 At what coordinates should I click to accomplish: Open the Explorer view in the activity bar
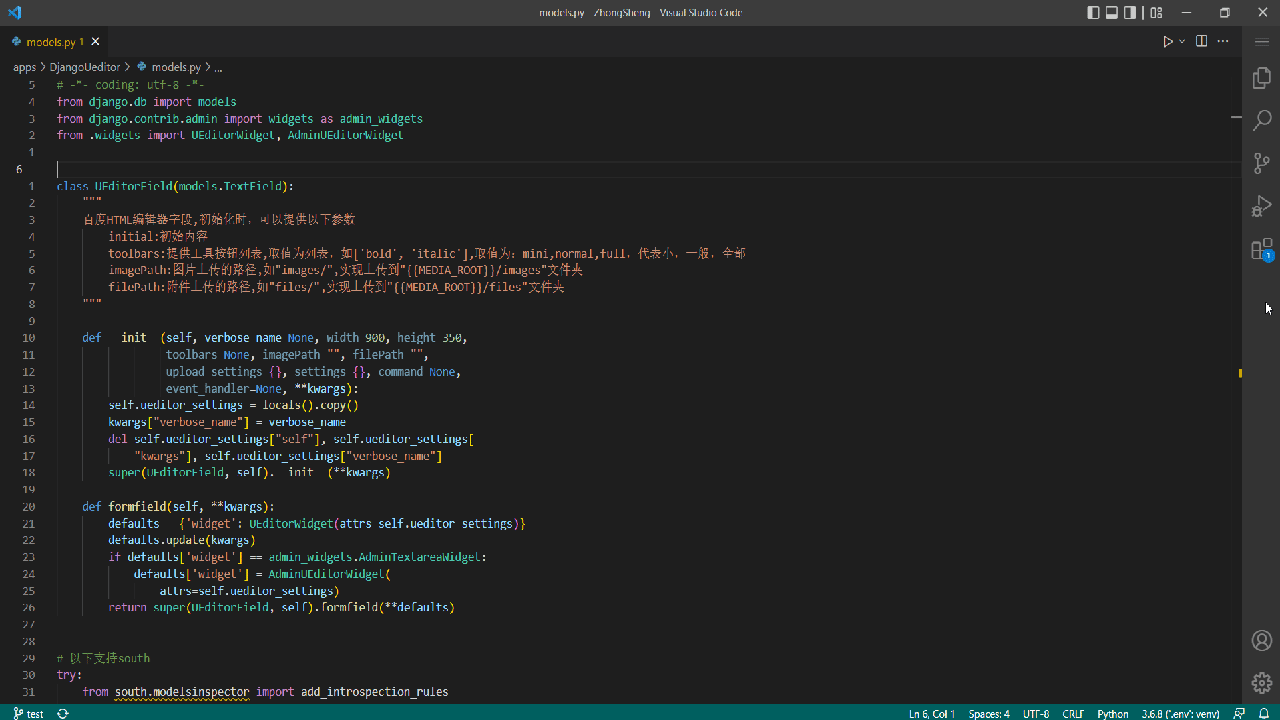[x=1261, y=77]
